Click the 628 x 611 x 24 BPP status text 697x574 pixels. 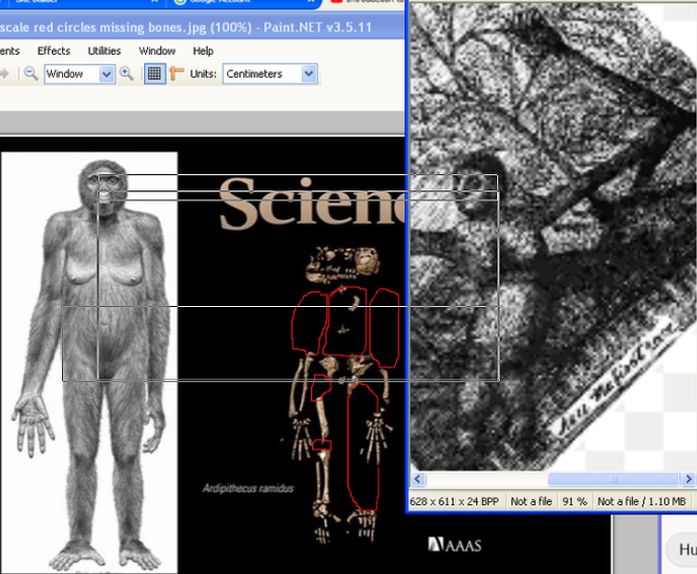click(x=454, y=502)
